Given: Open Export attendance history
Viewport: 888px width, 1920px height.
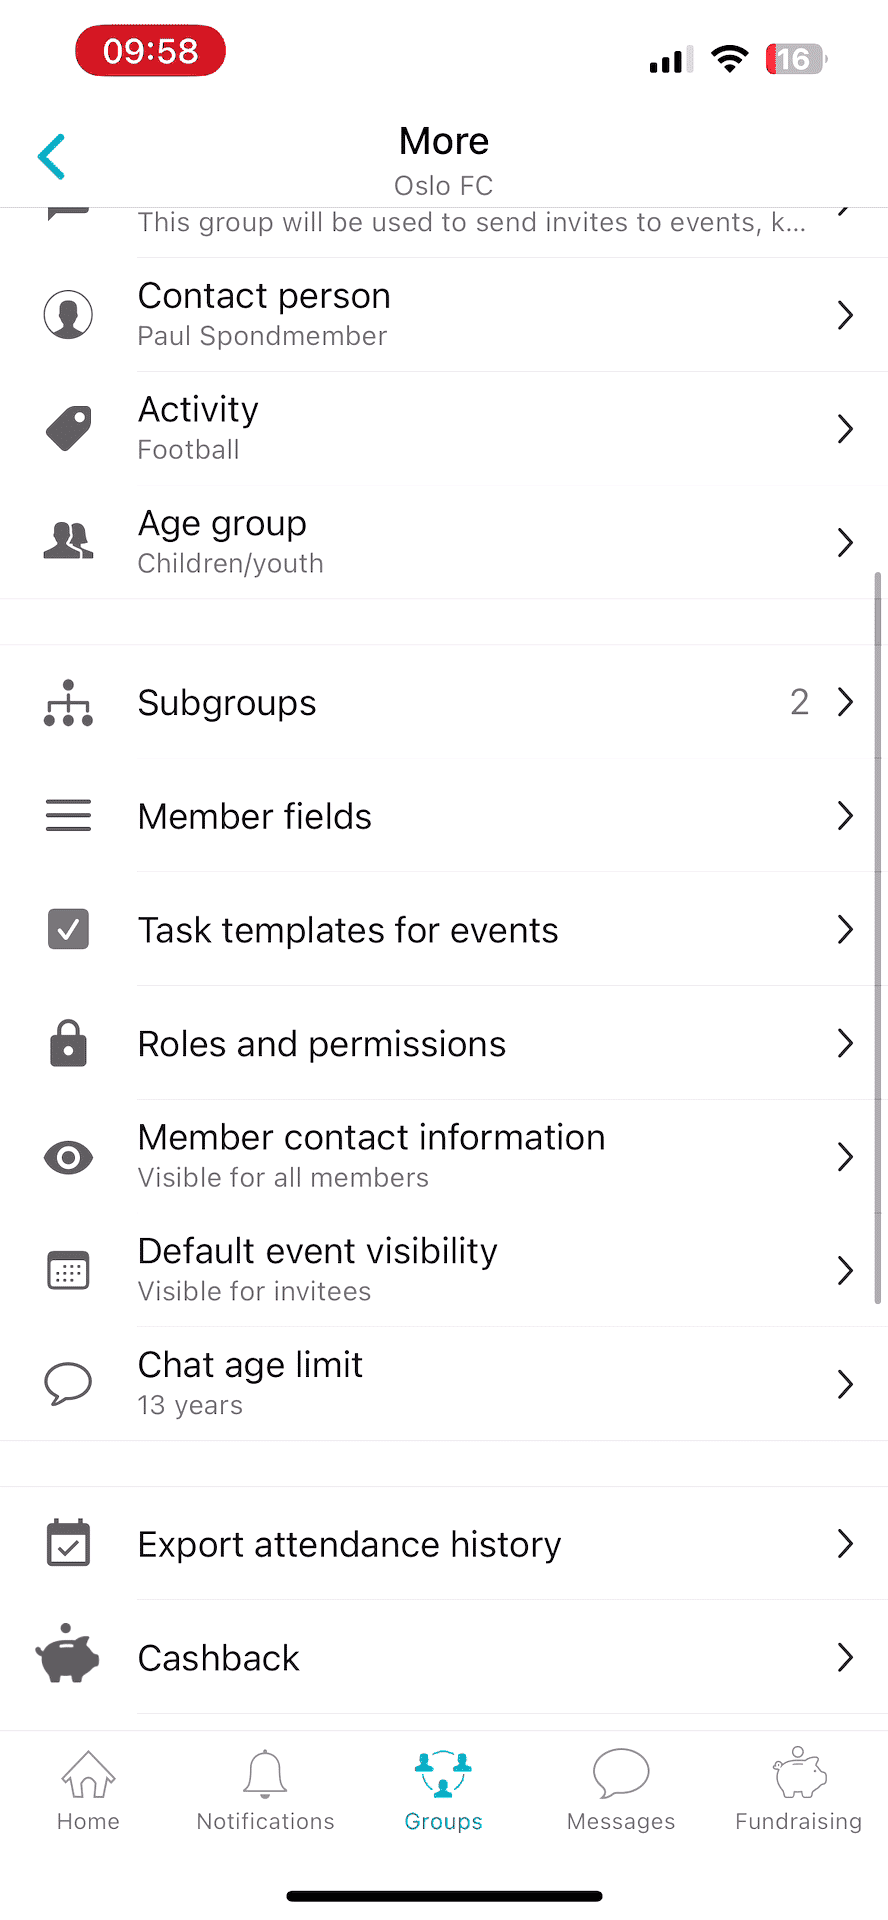Looking at the screenshot, I should (349, 1545).
